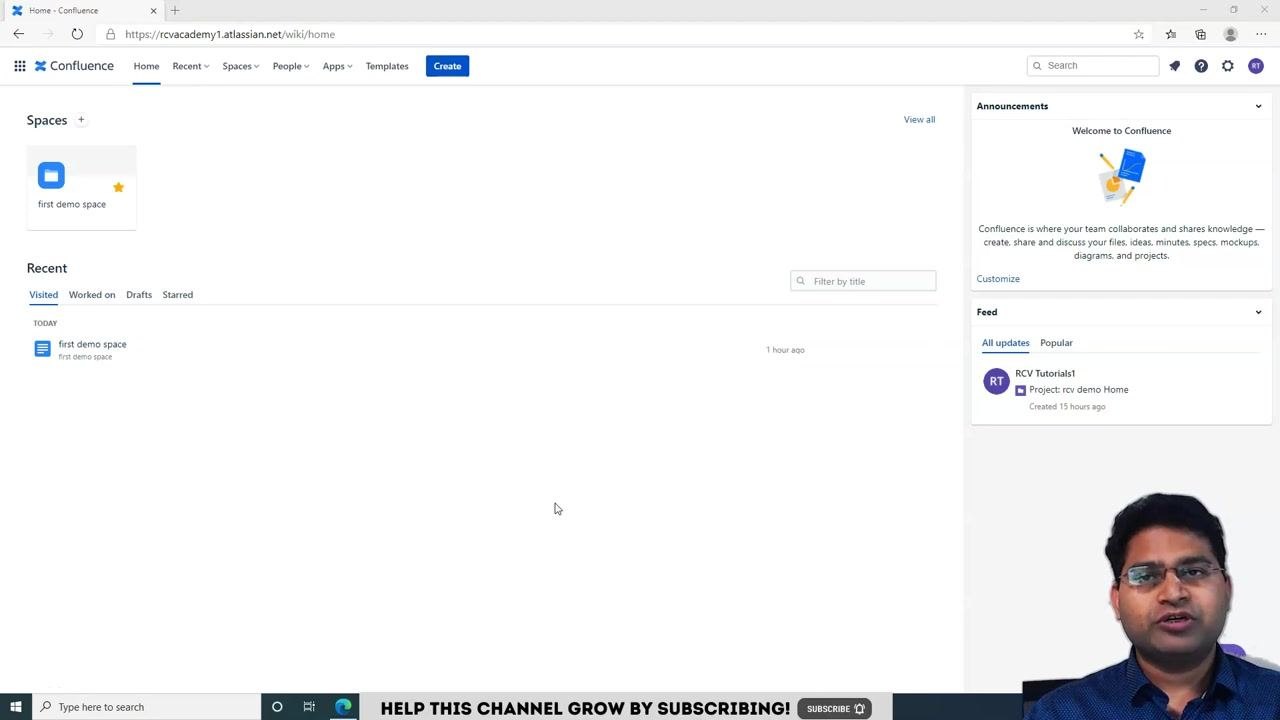
Task: Go to the Home nav item
Action: tap(146, 66)
